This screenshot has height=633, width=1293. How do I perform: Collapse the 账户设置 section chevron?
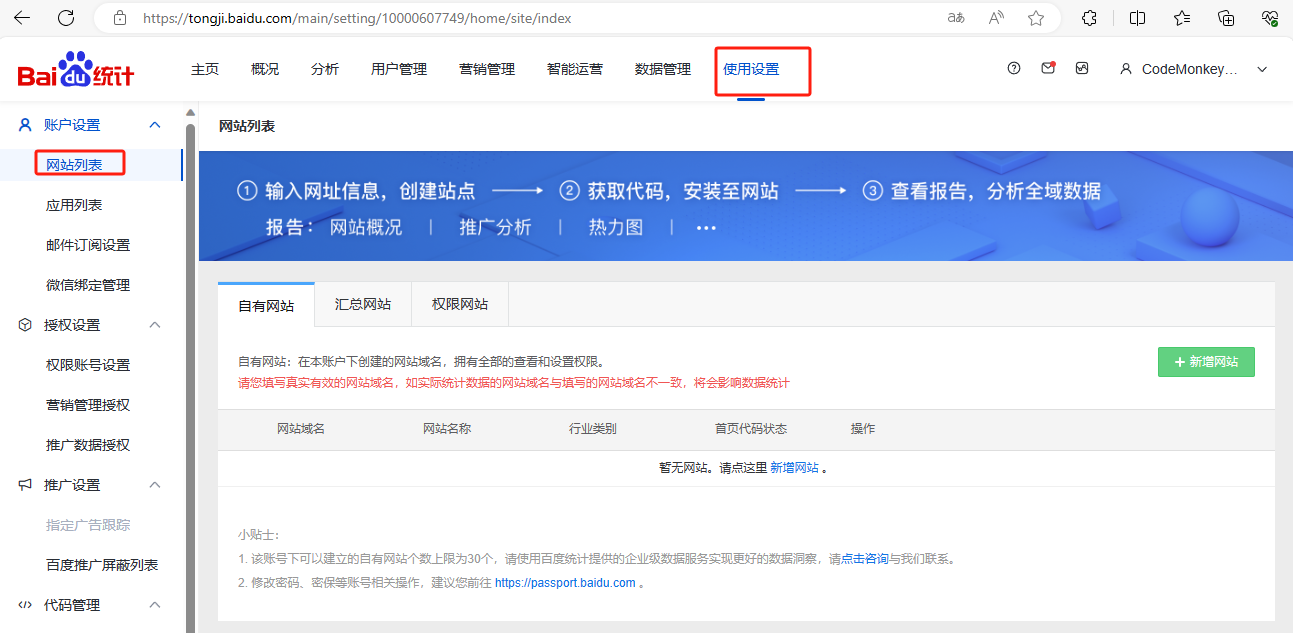pos(155,125)
